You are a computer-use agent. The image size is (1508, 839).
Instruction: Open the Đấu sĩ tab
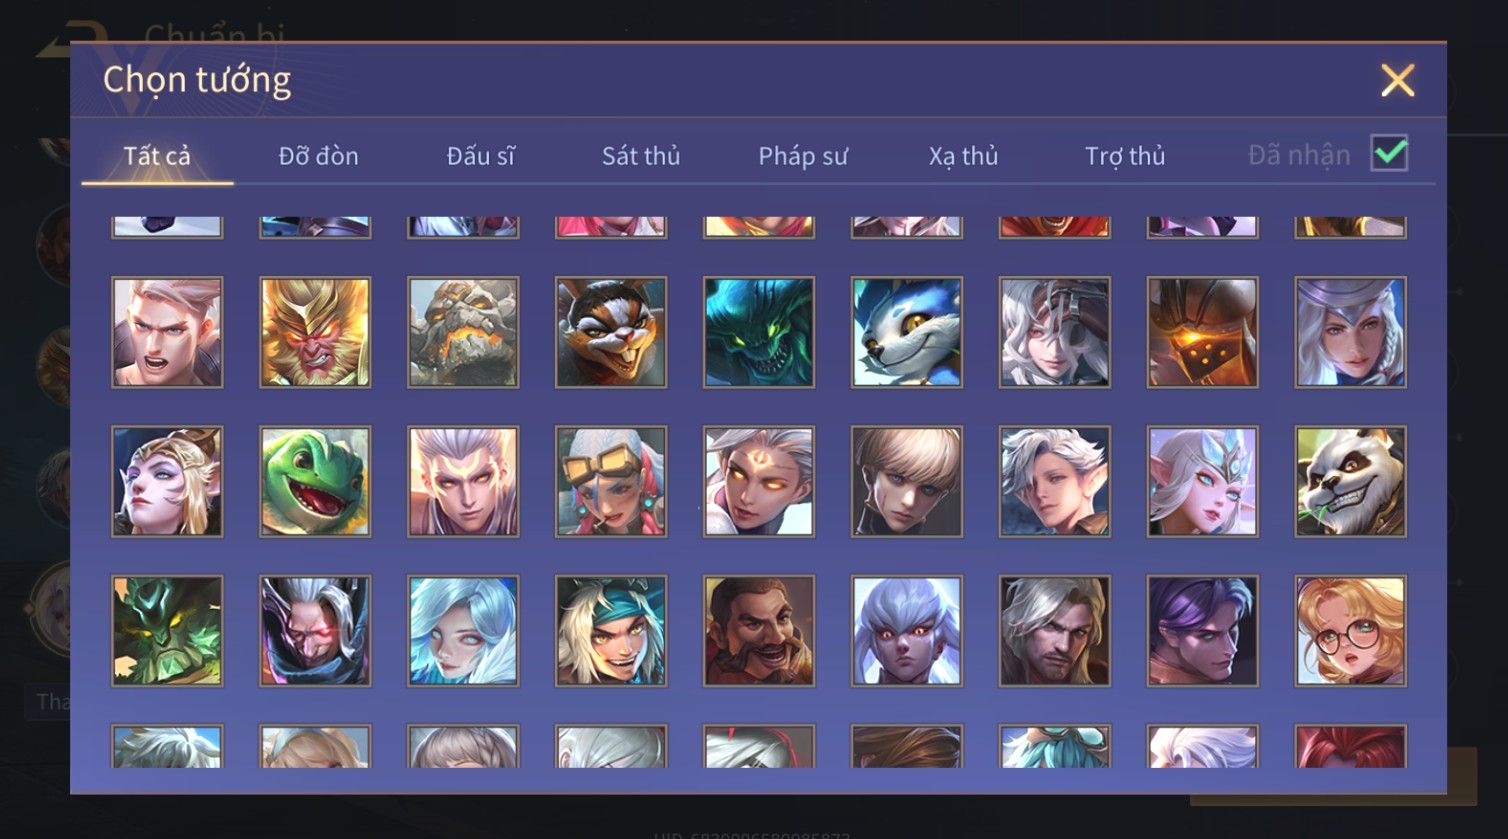pyautogui.click(x=480, y=156)
